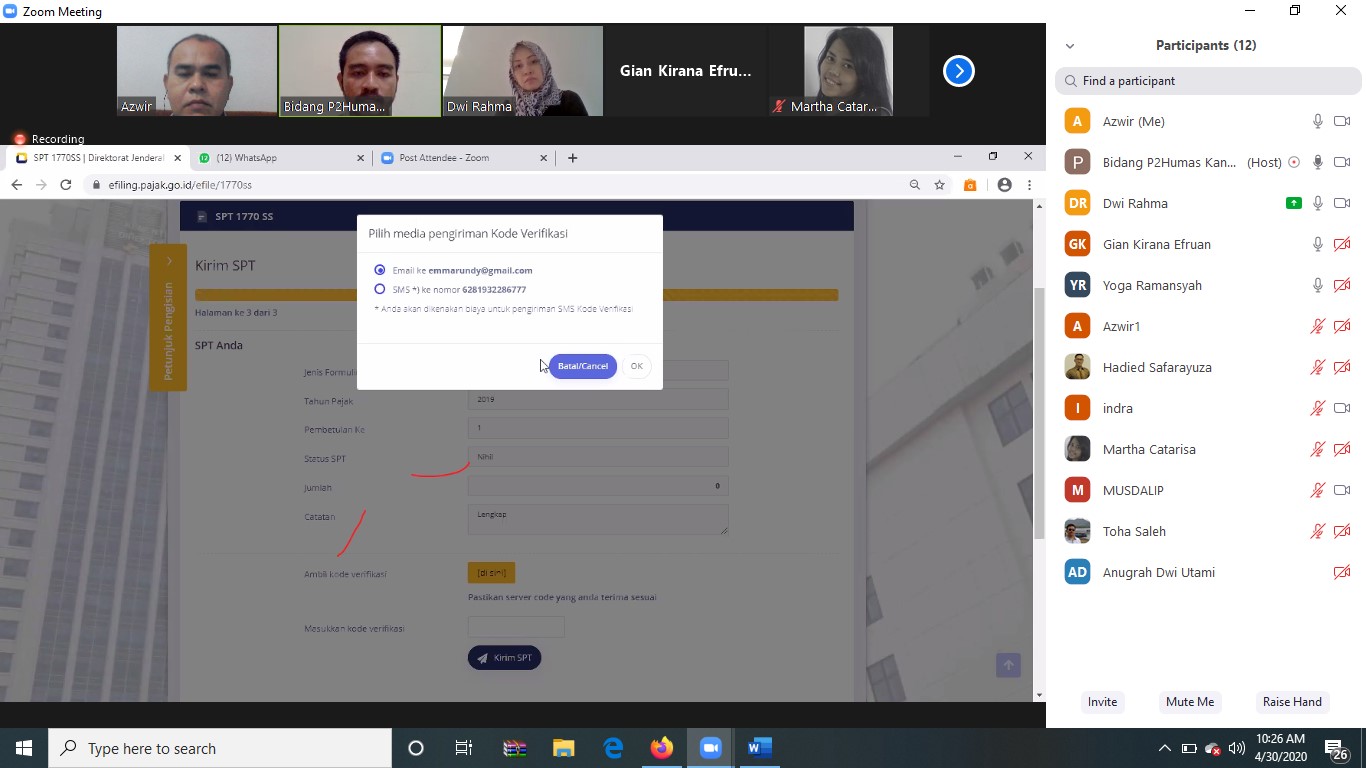Collapse the Participants panel chevron

[x=1070, y=46]
